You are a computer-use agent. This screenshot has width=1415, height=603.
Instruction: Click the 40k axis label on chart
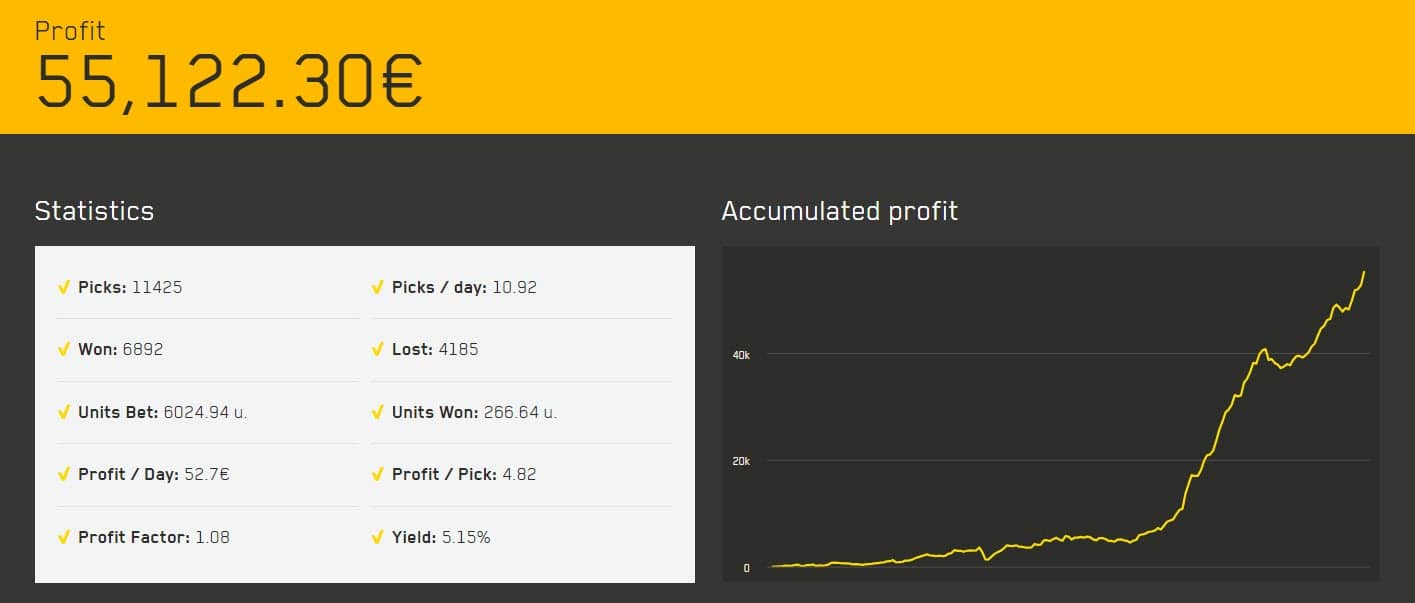[741, 354]
